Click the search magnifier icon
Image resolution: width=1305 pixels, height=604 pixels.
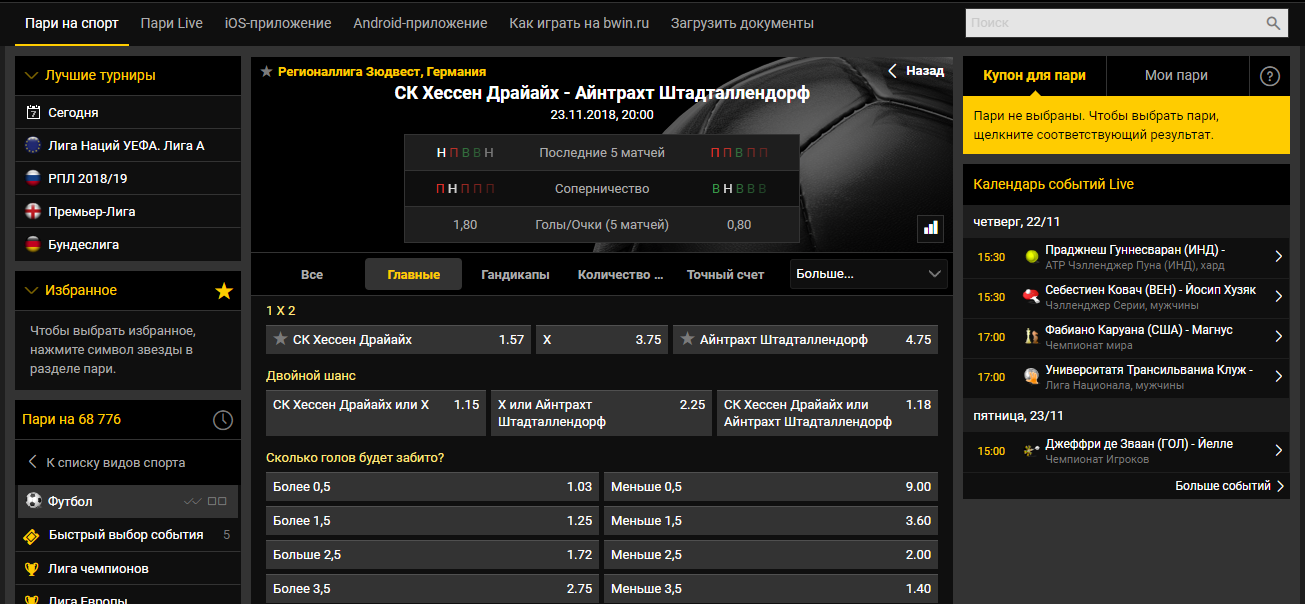click(x=1273, y=23)
